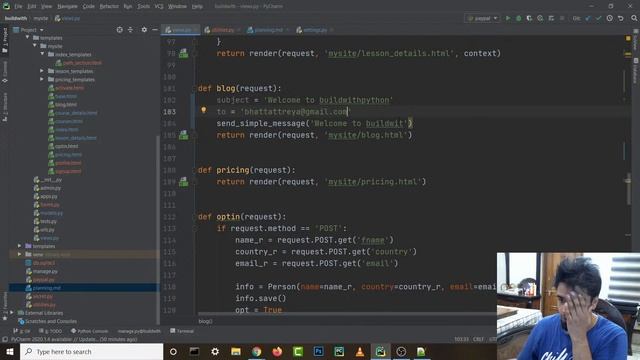Launch Firefox from the taskbar

[x=277, y=351]
